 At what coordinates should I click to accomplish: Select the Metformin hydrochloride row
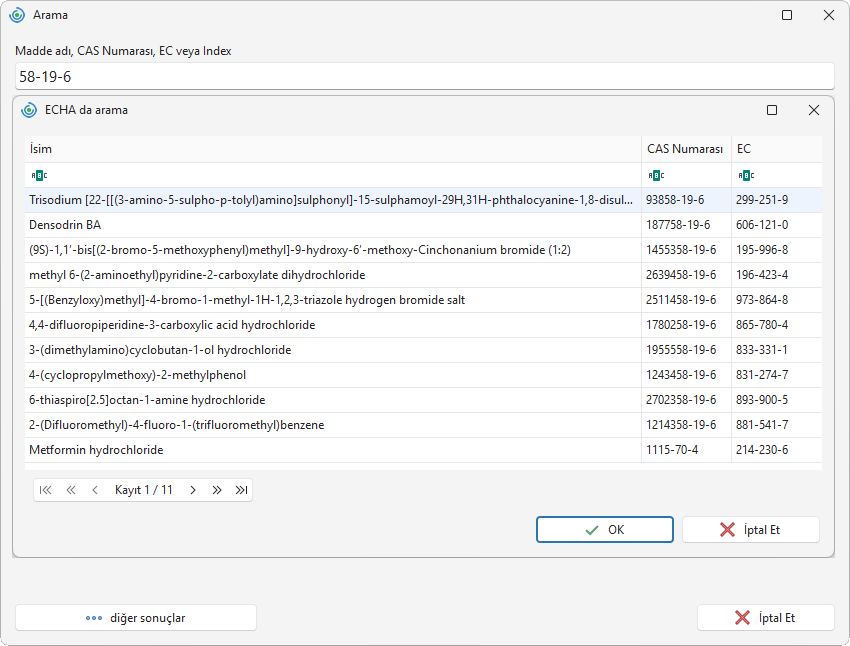pyautogui.click(x=423, y=450)
